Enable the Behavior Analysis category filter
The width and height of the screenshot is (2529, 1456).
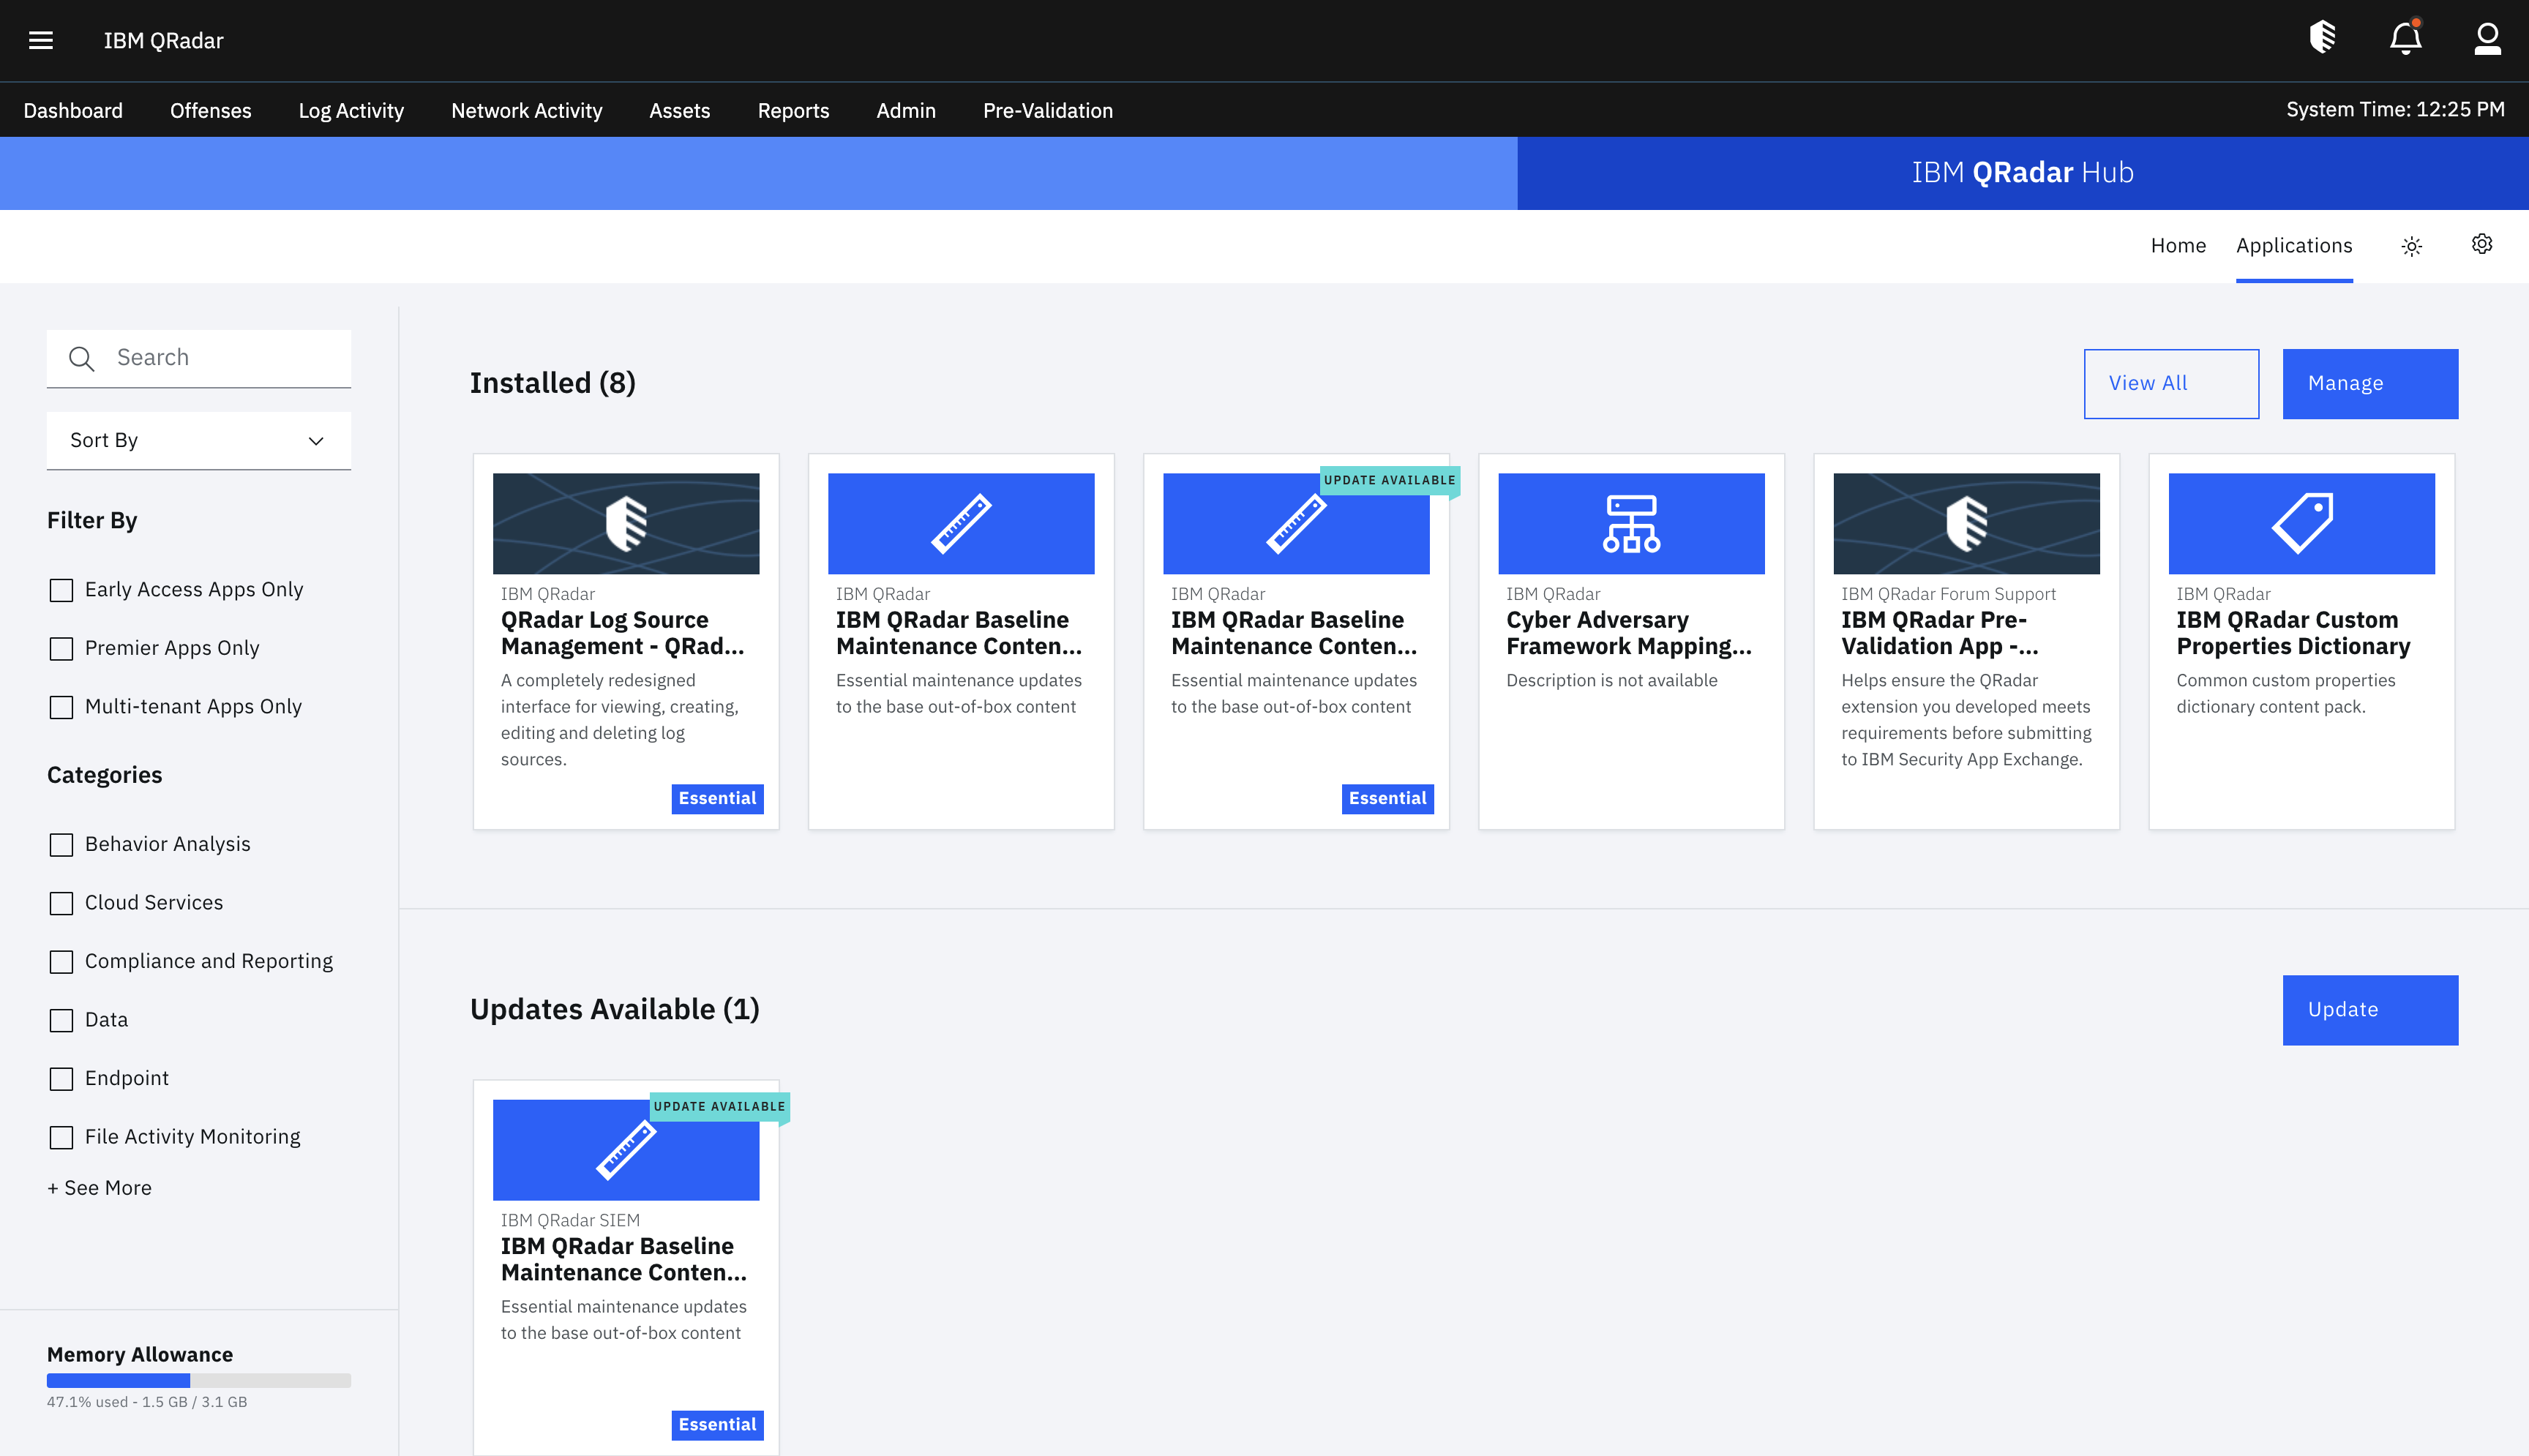(x=62, y=844)
